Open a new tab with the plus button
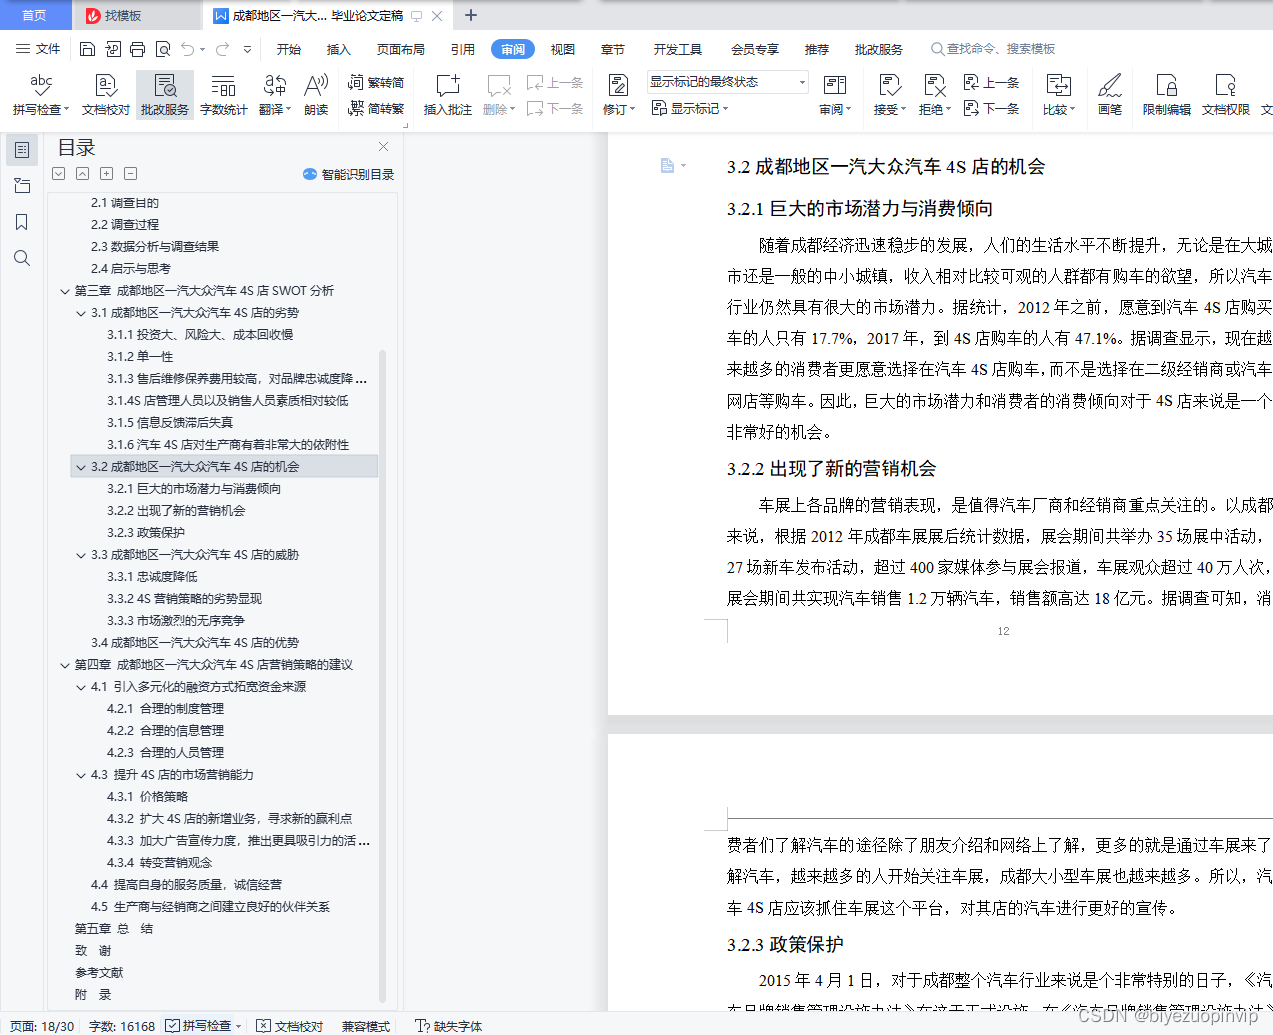 (471, 15)
